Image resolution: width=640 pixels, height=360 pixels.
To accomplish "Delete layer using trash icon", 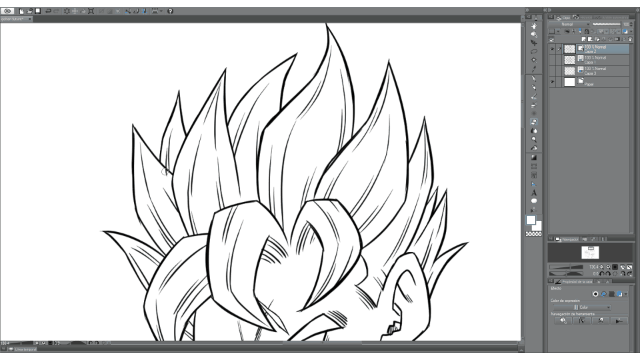I will tap(630, 39).
